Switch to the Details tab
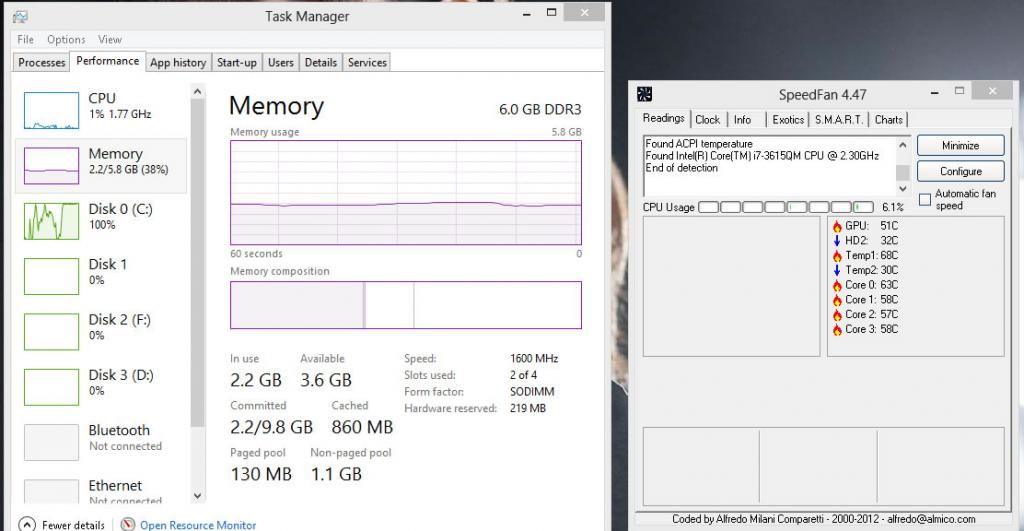 (x=321, y=62)
